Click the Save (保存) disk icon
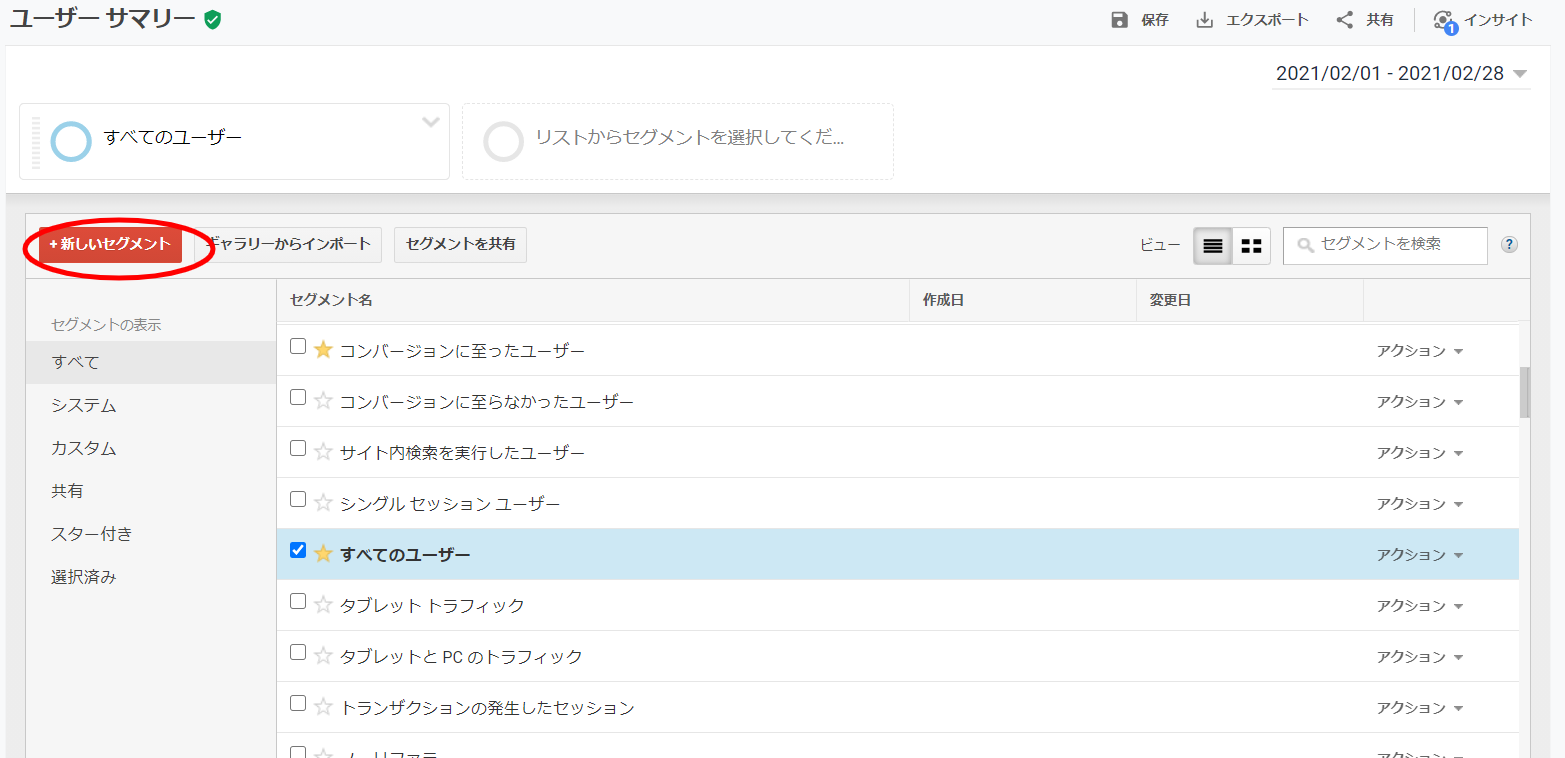 point(1120,20)
